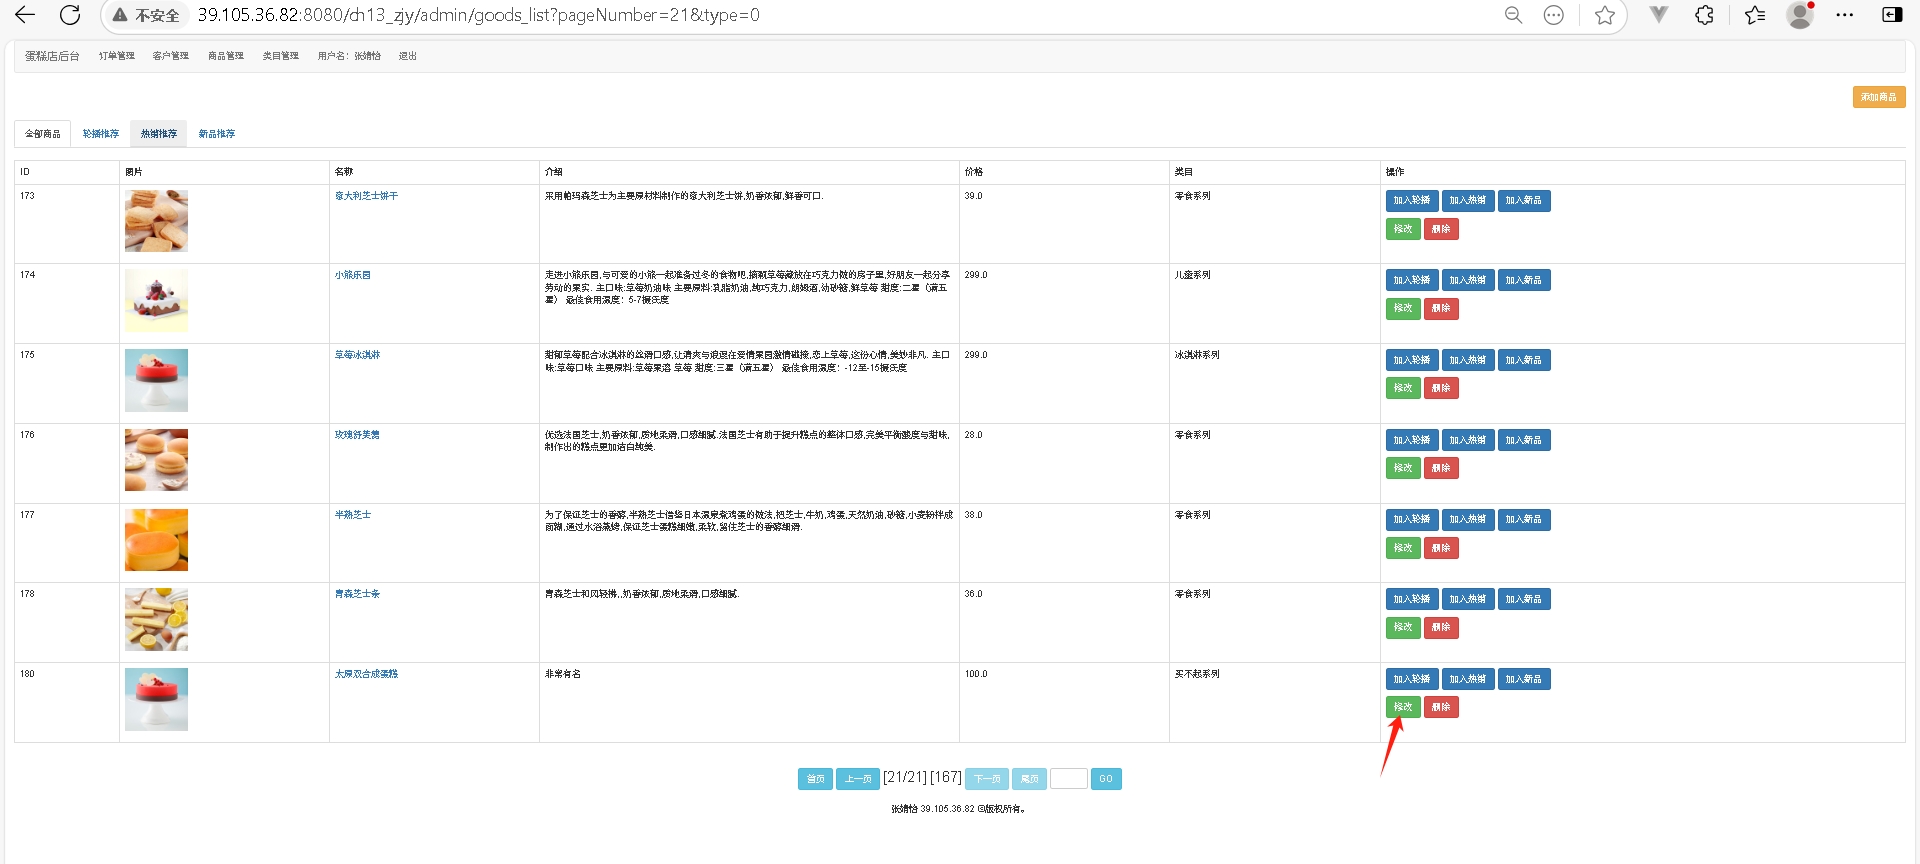This screenshot has width=1920, height=864.
Task: Click 修改 for product ID 180
Action: (x=1403, y=707)
